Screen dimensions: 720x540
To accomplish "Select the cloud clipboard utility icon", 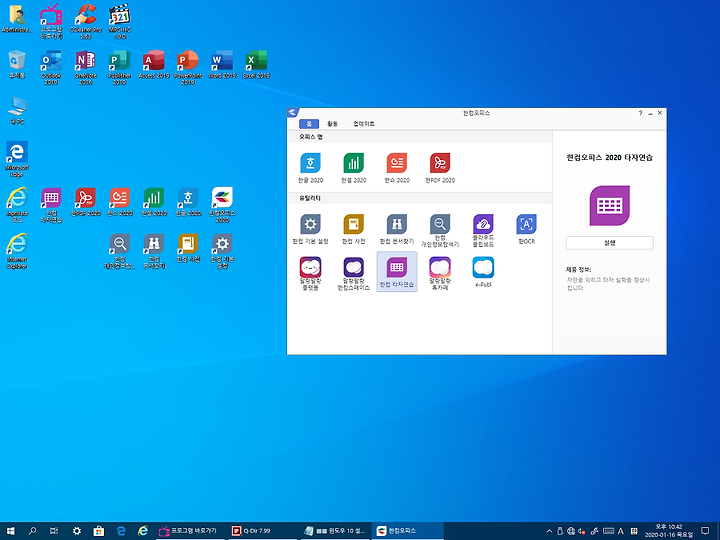I will 483,231.
